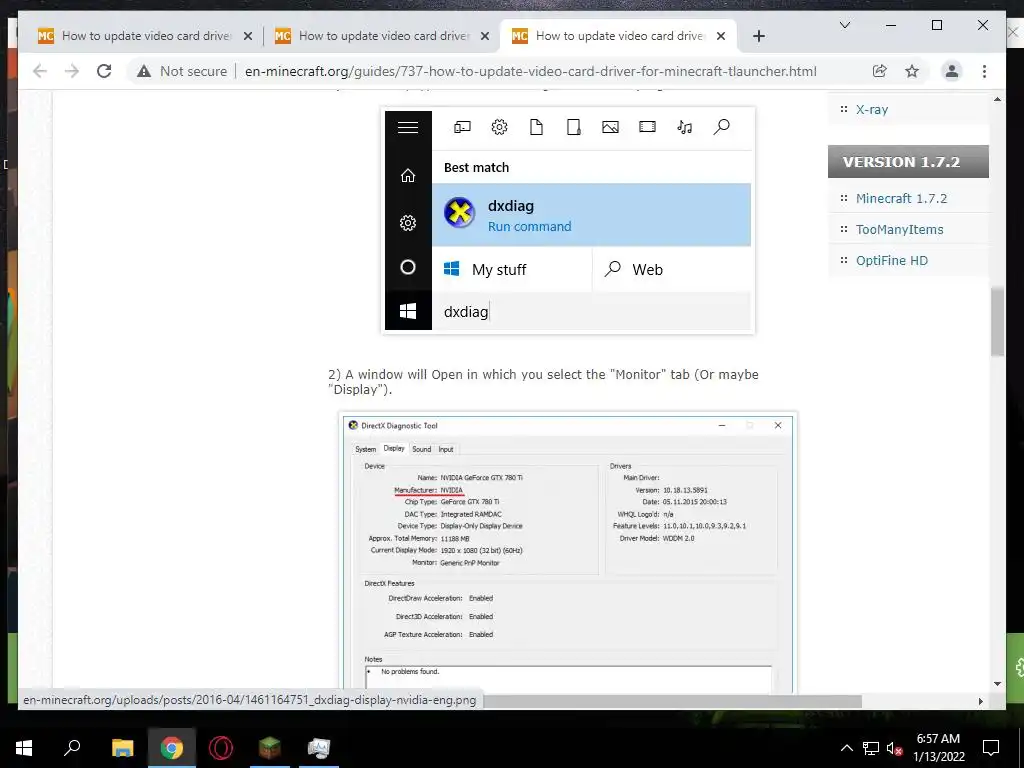1024x768 pixels.
Task: Close the third active browser tab
Action: tap(721, 36)
